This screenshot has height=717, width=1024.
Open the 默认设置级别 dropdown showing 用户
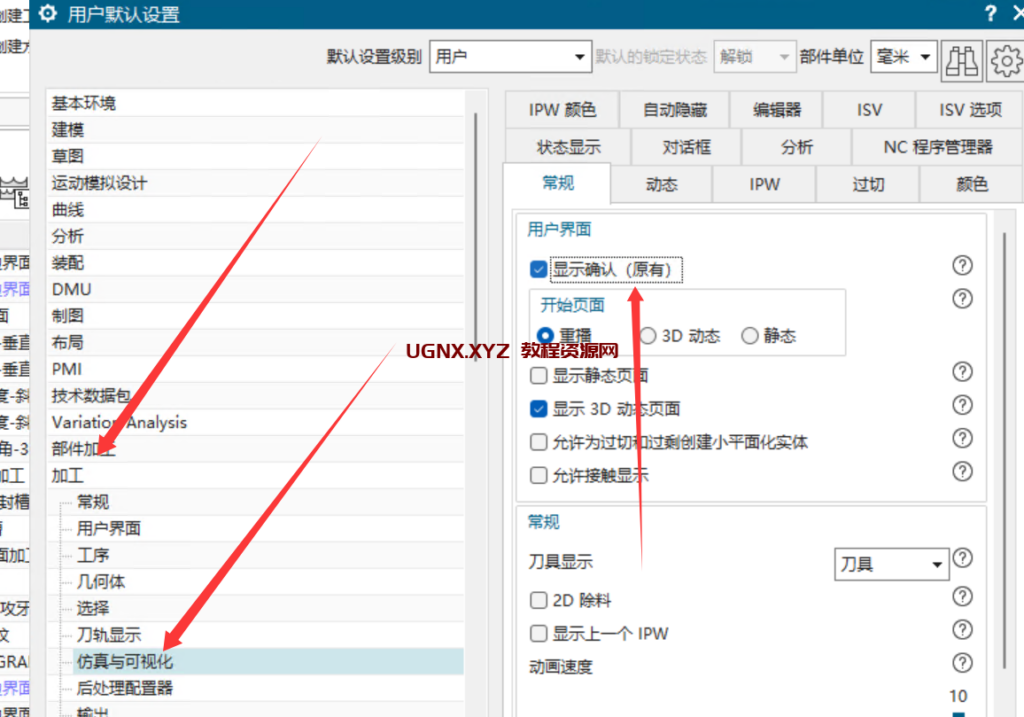(510, 57)
